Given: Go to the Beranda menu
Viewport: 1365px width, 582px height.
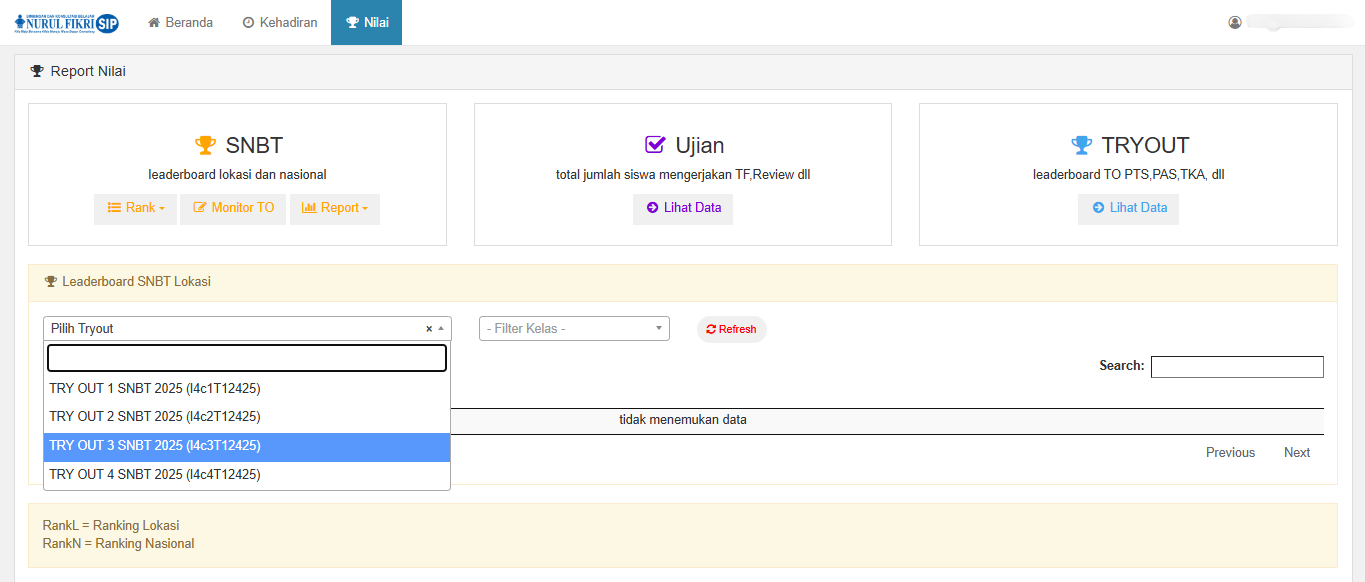Looking at the screenshot, I should [x=180, y=22].
